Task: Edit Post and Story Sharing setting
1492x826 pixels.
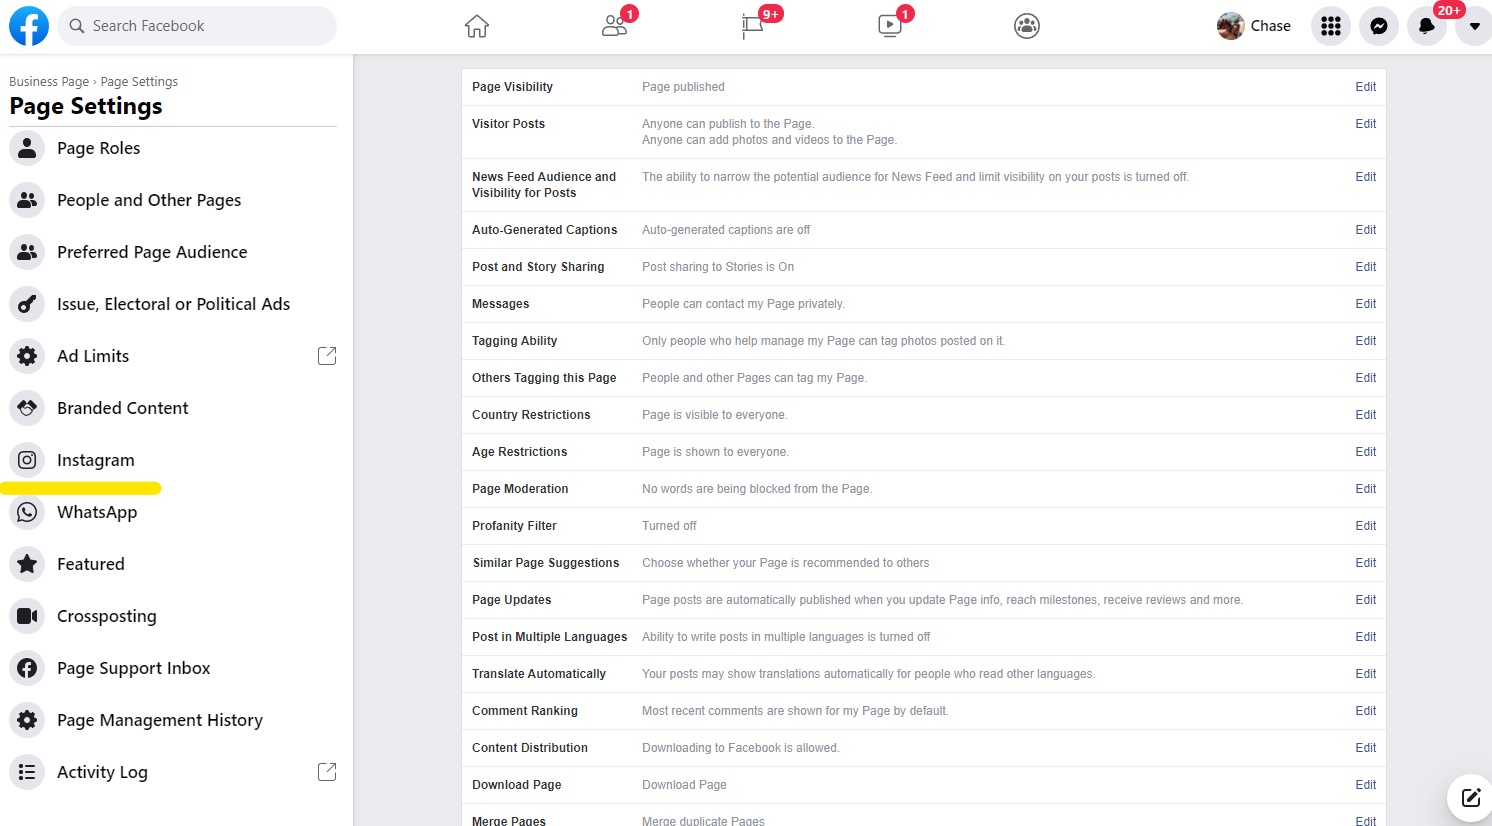Action: point(1366,267)
